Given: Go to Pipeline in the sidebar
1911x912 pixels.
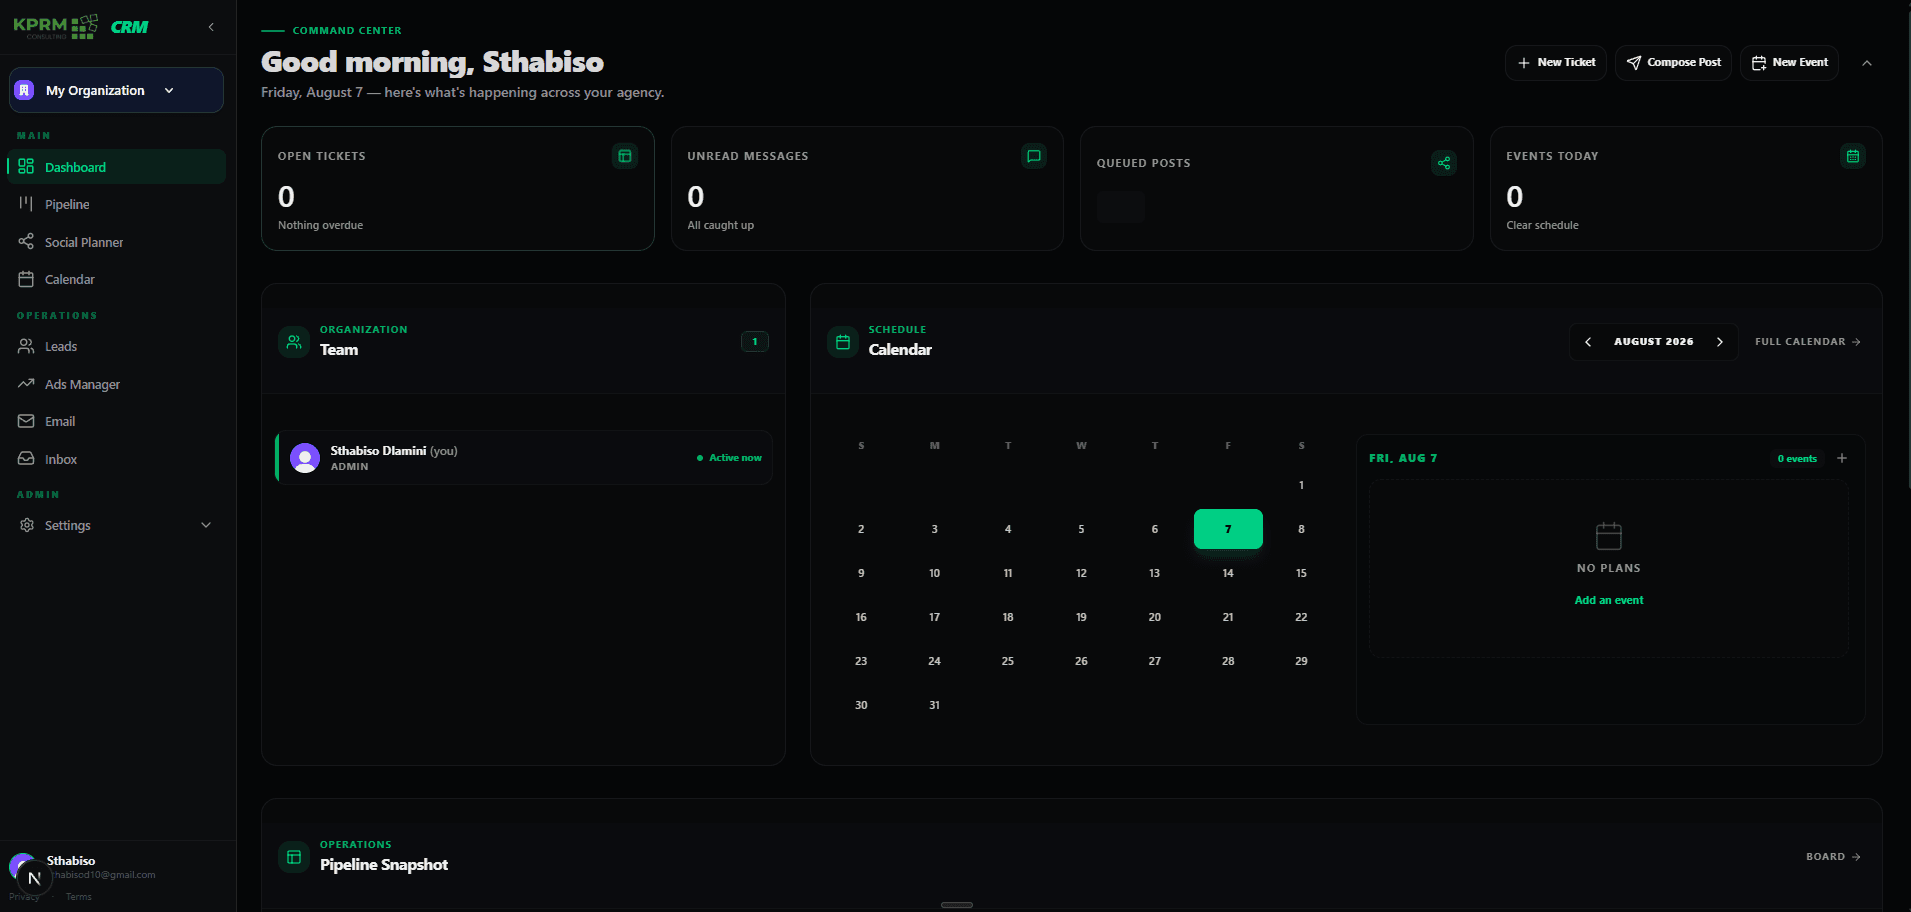Looking at the screenshot, I should coord(116,204).
